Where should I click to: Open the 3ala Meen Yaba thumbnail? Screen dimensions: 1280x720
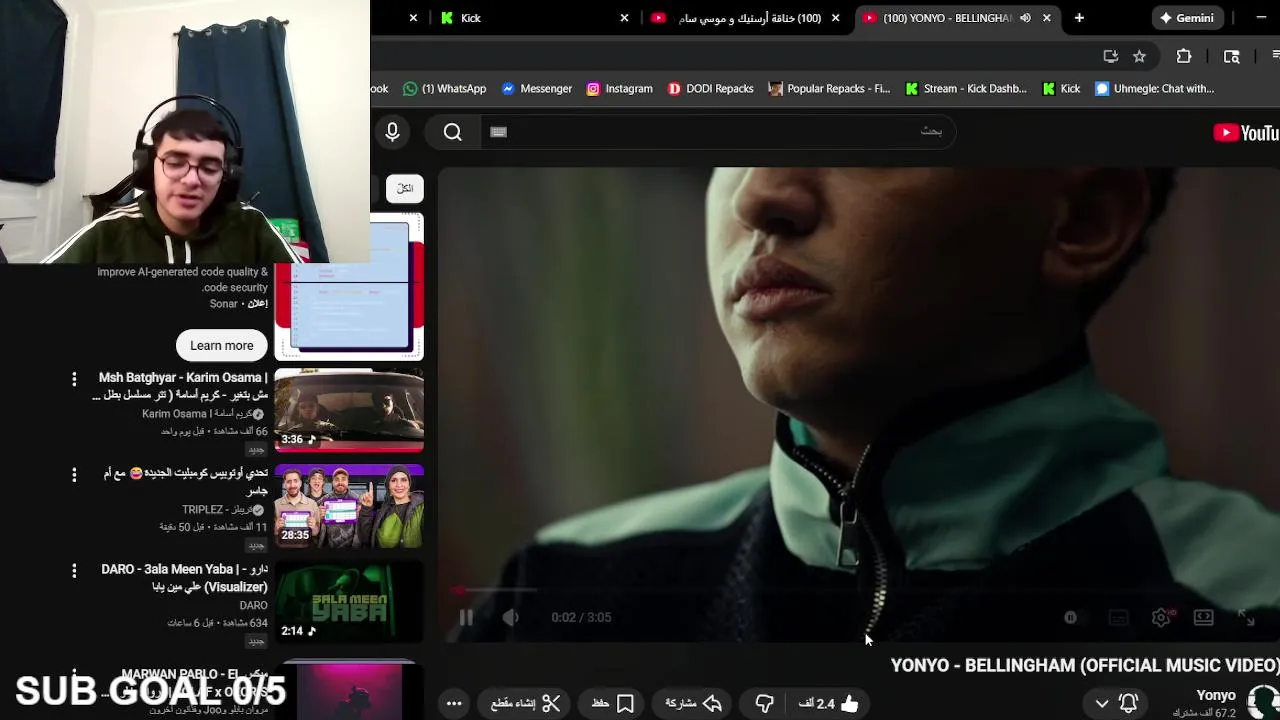tap(349, 601)
